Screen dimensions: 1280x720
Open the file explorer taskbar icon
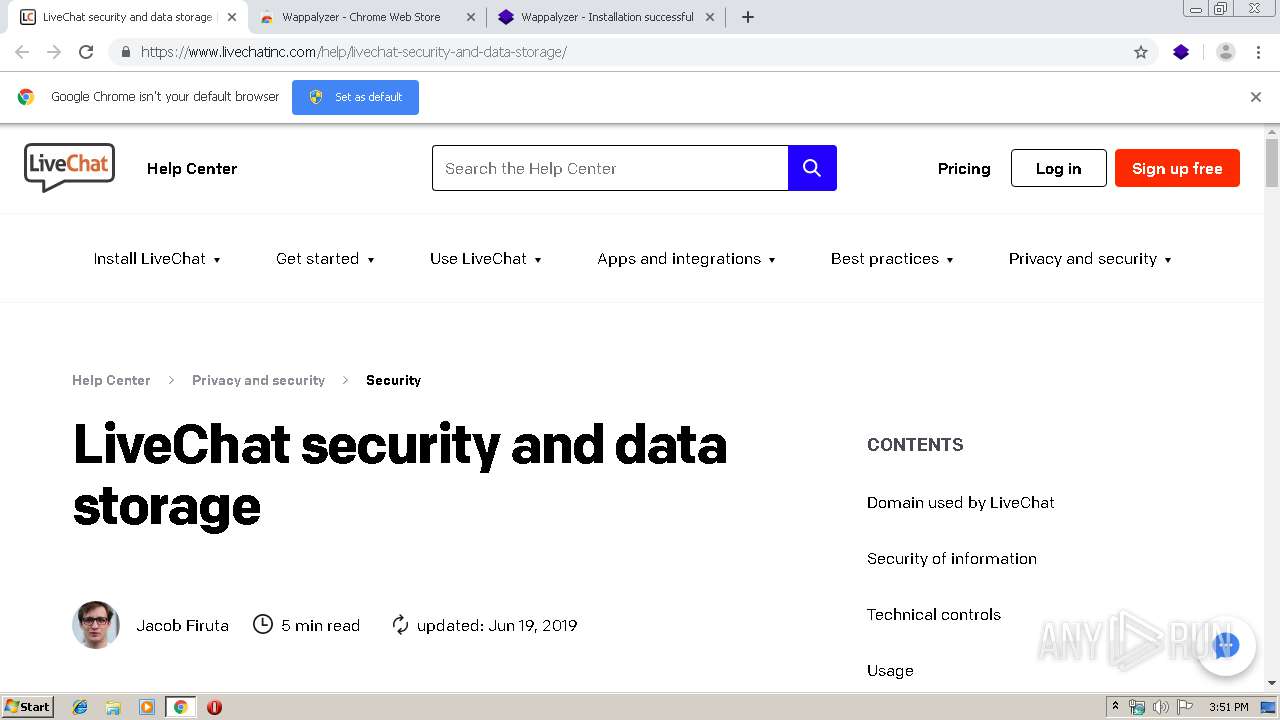point(113,707)
